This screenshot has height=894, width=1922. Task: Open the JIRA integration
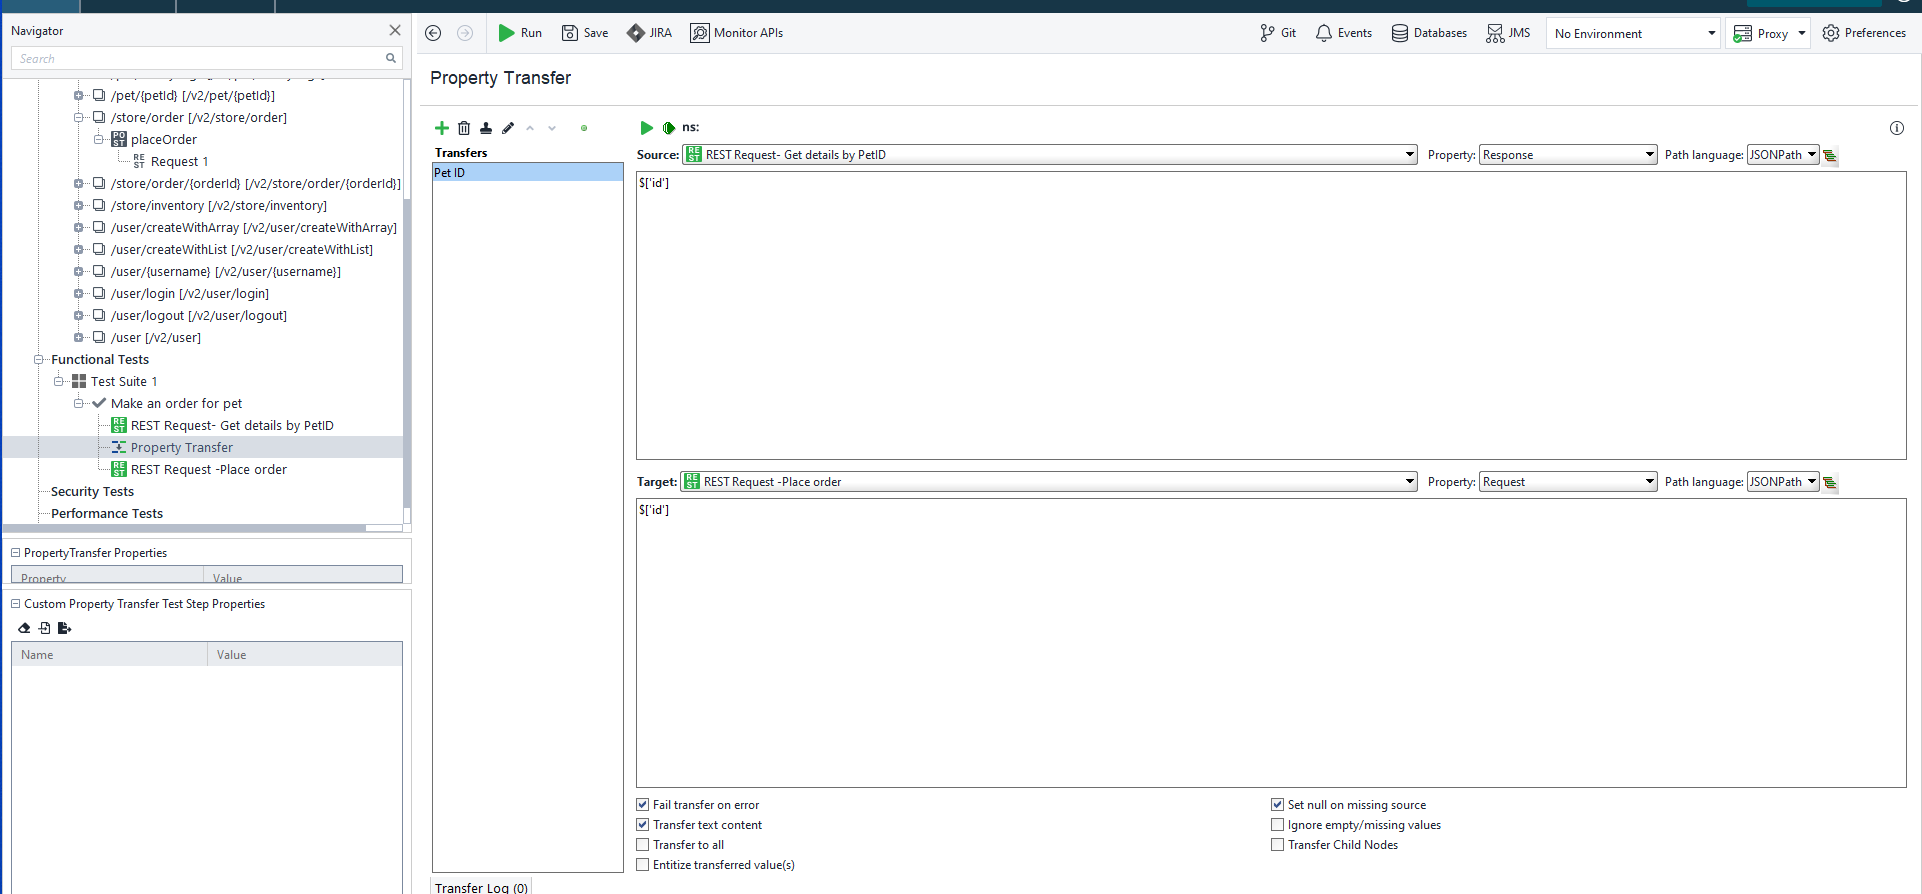[x=649, y=33]
